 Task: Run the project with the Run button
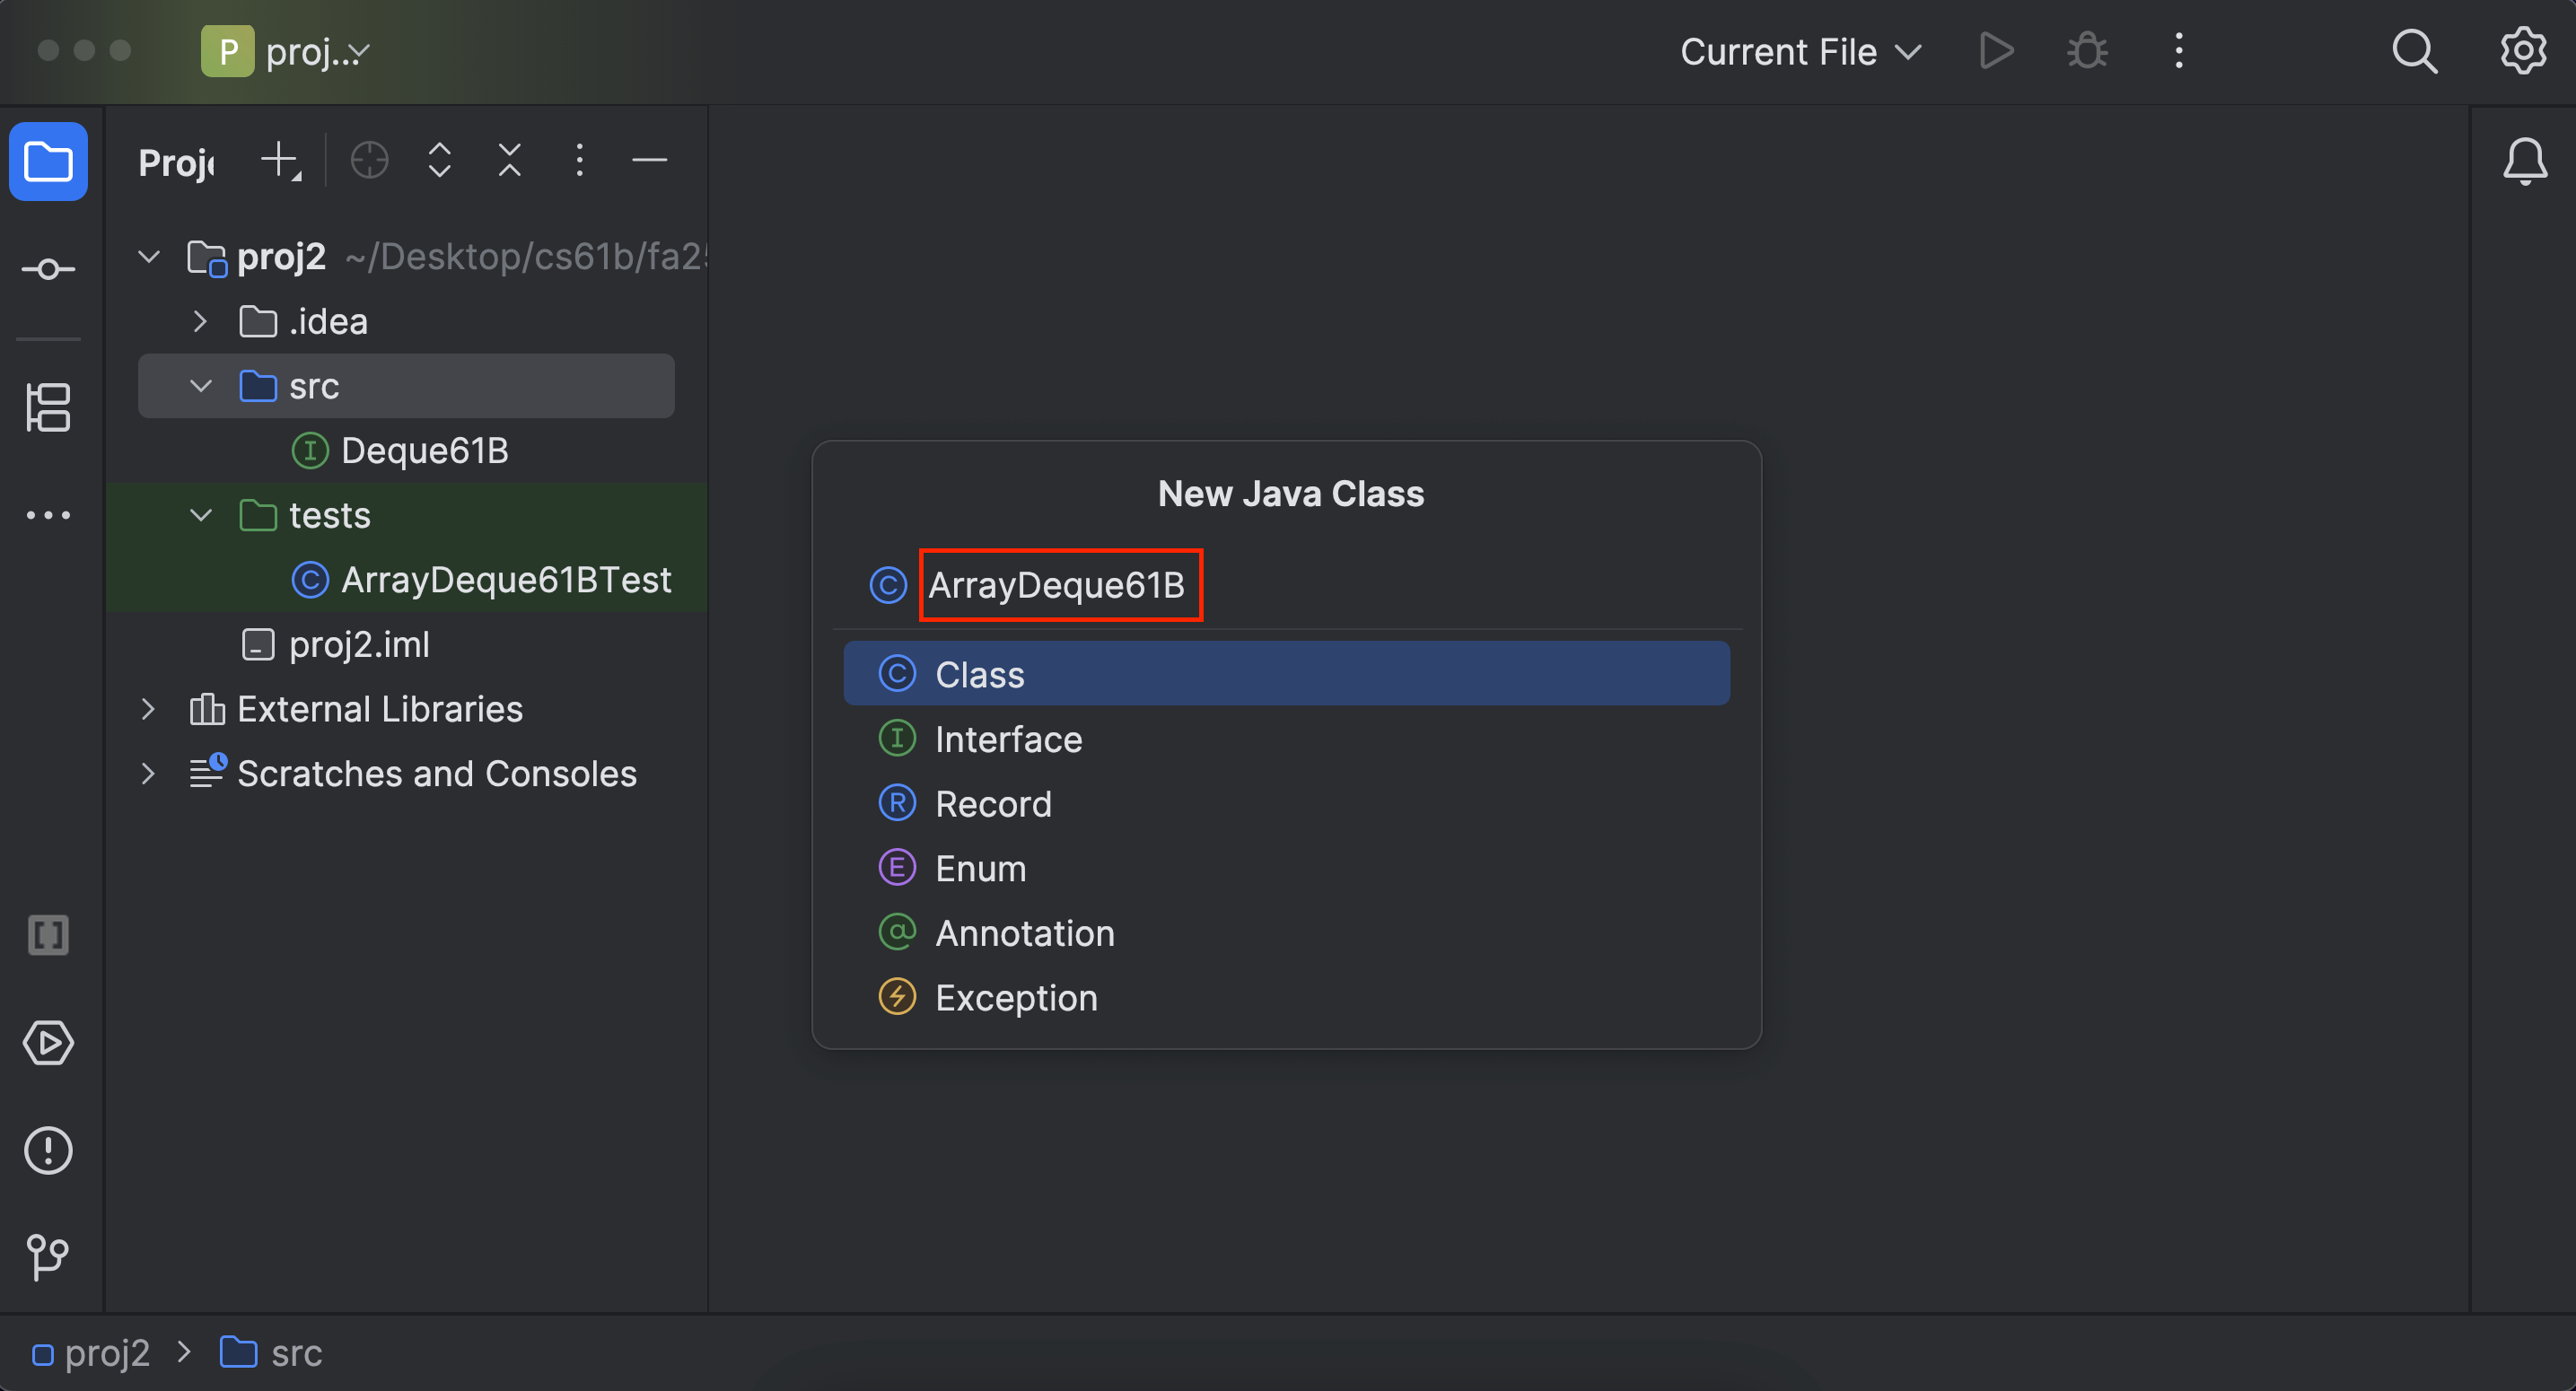point(1995,50)
